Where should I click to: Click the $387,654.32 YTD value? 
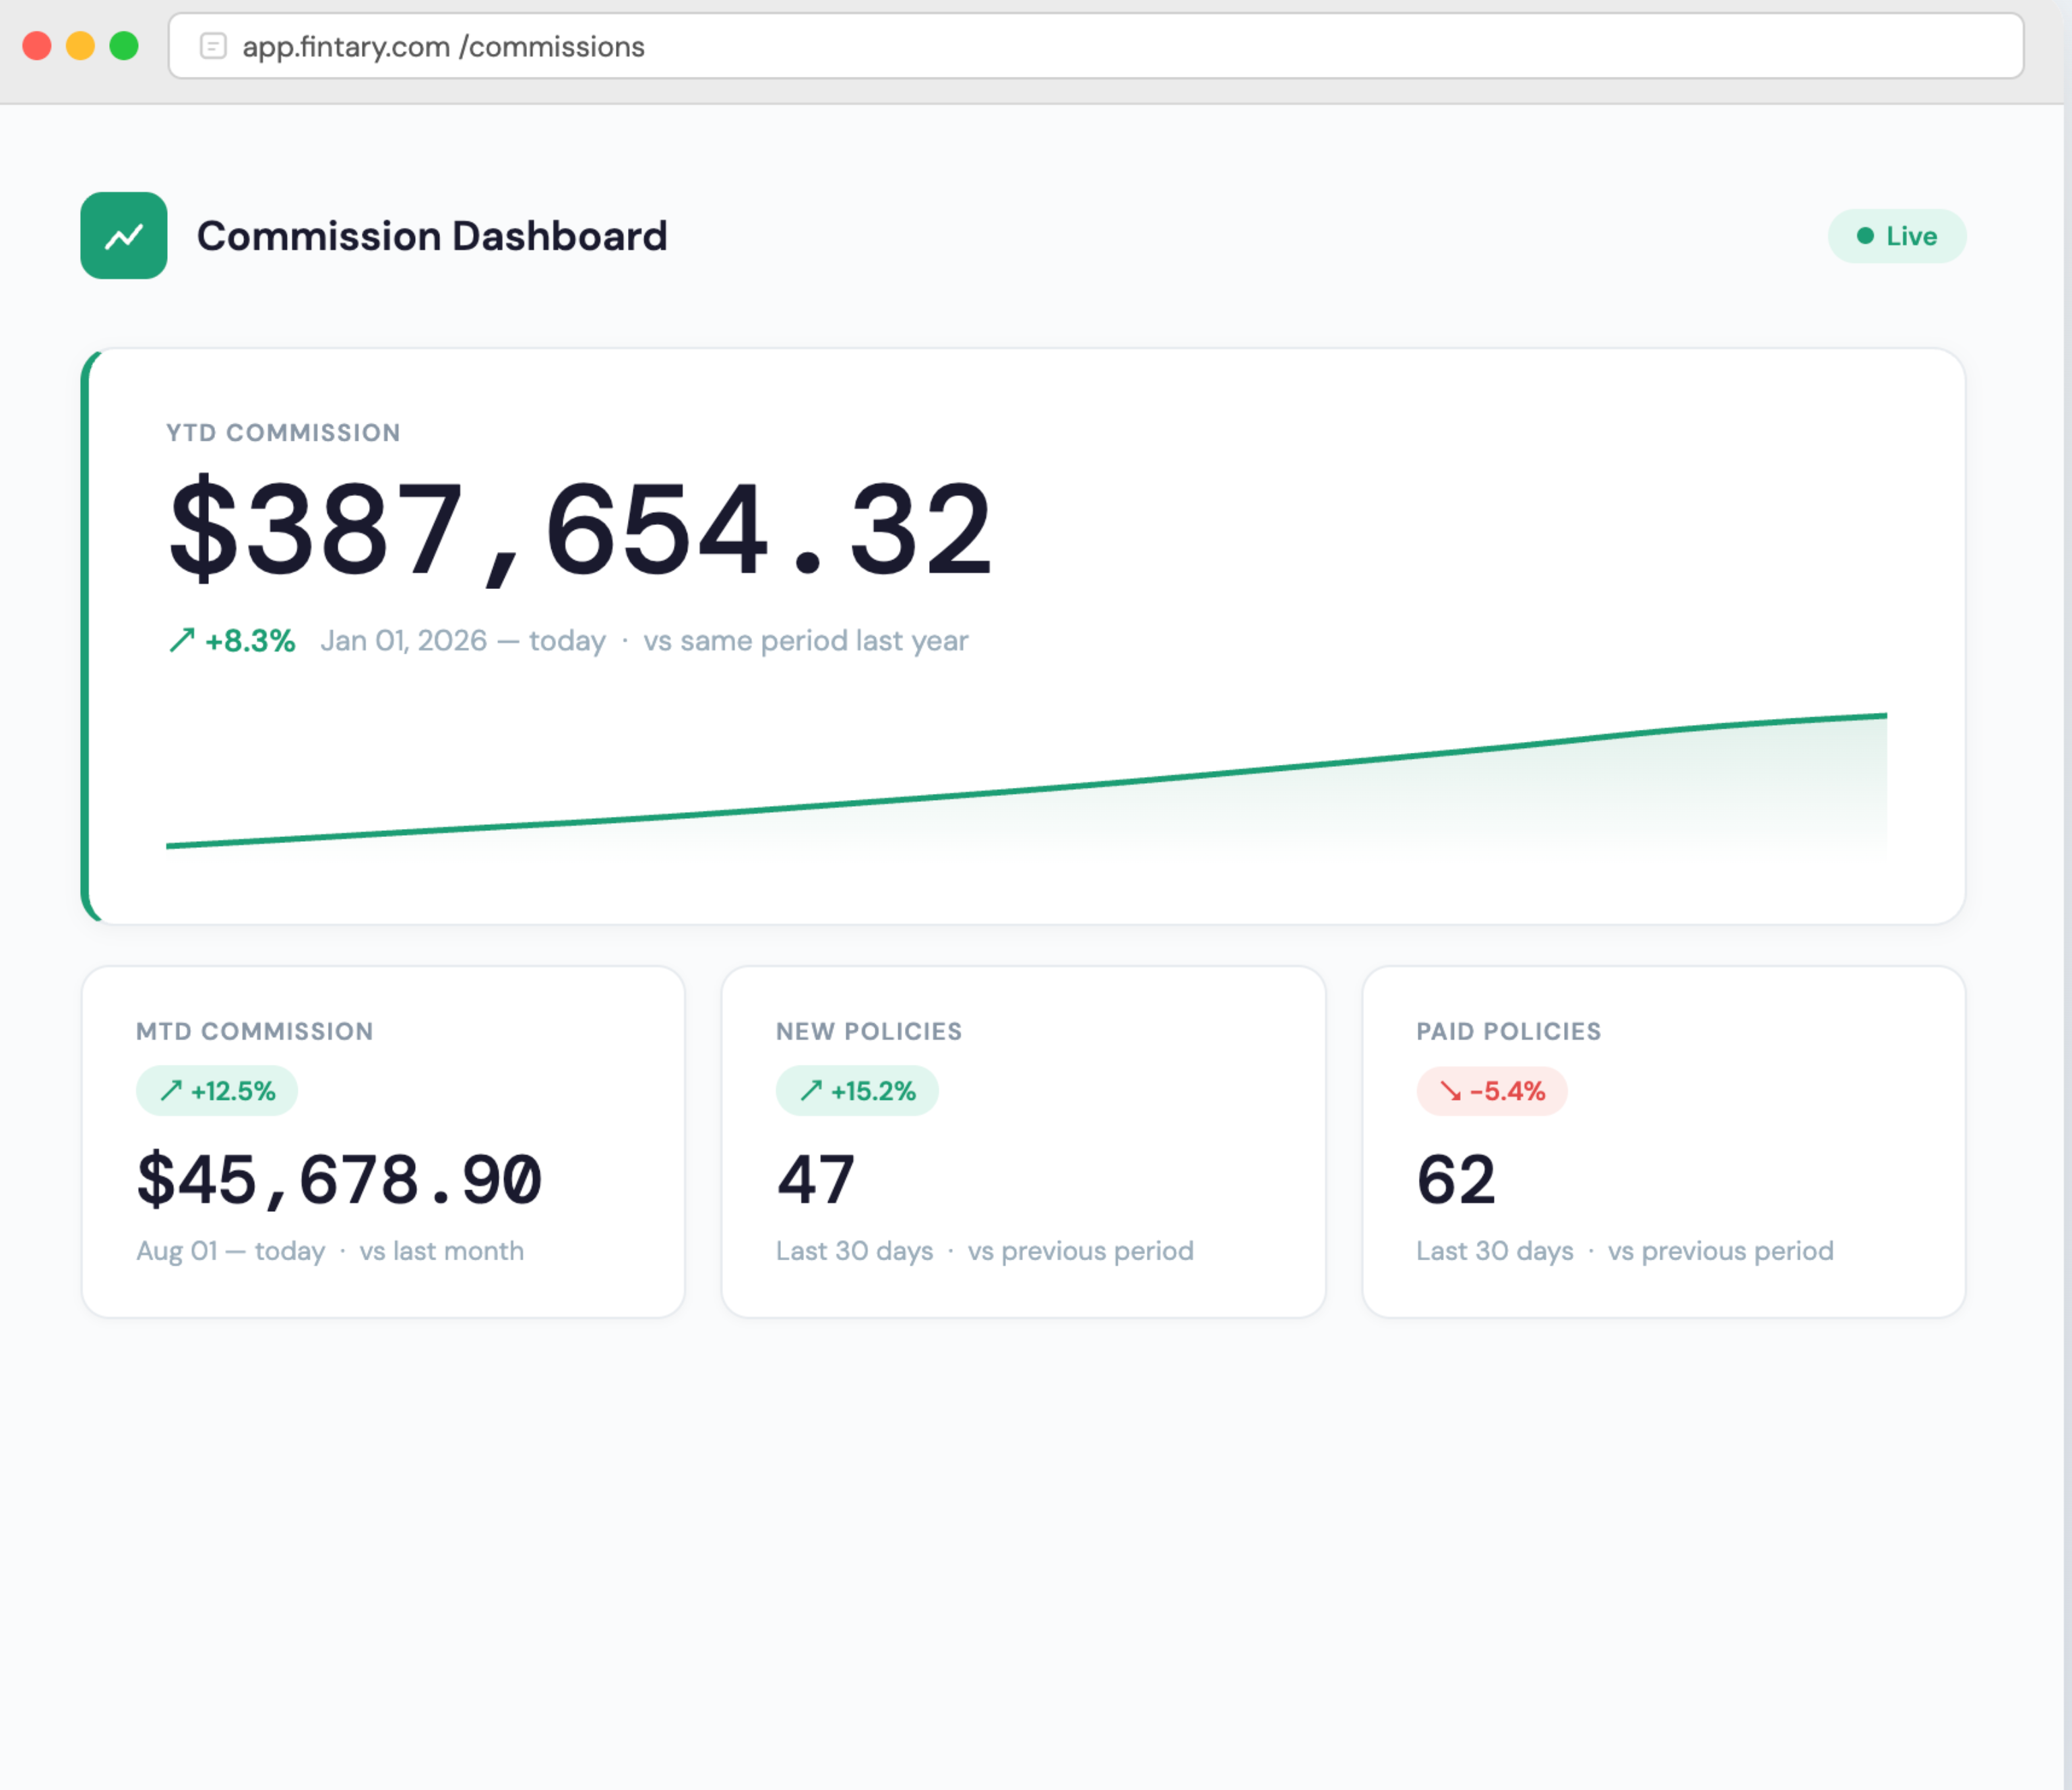click(581, 530)
